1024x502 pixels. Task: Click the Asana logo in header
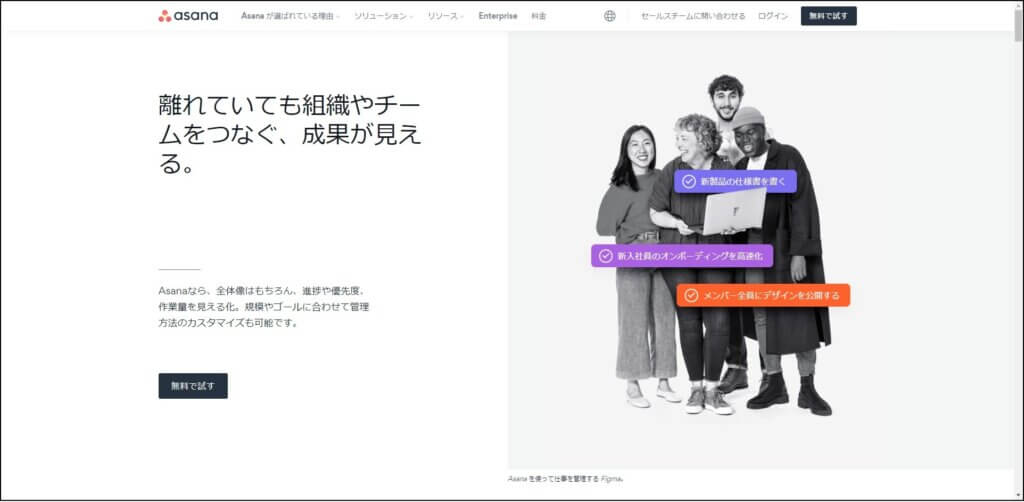point(188,16)
